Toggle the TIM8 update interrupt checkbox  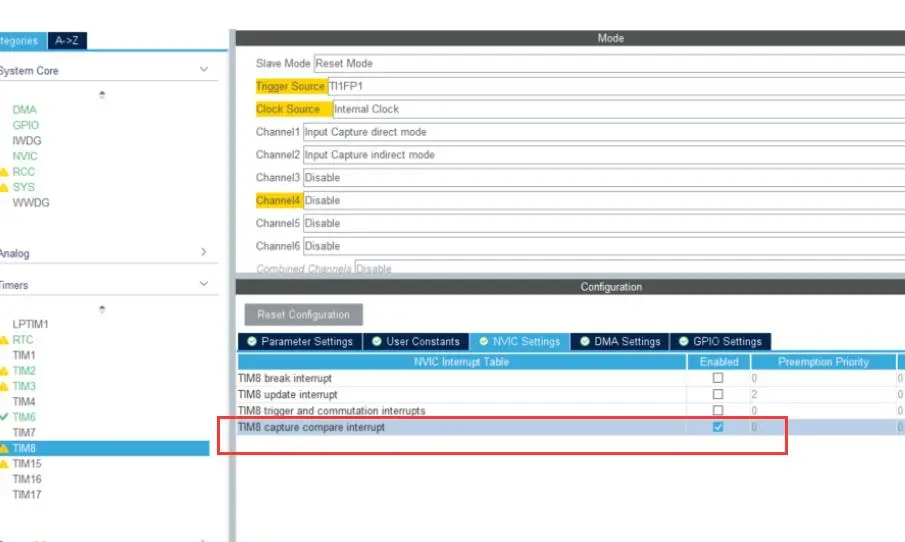pyautogui.click(x=717, y=395)
